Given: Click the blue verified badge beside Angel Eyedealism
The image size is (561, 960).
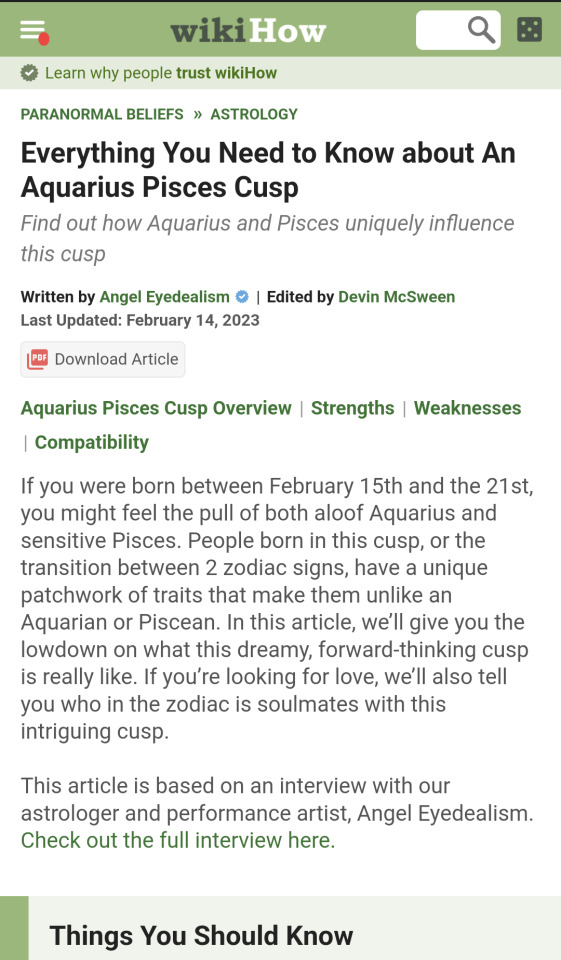Looking at the screenshot, I should (242, 297).
